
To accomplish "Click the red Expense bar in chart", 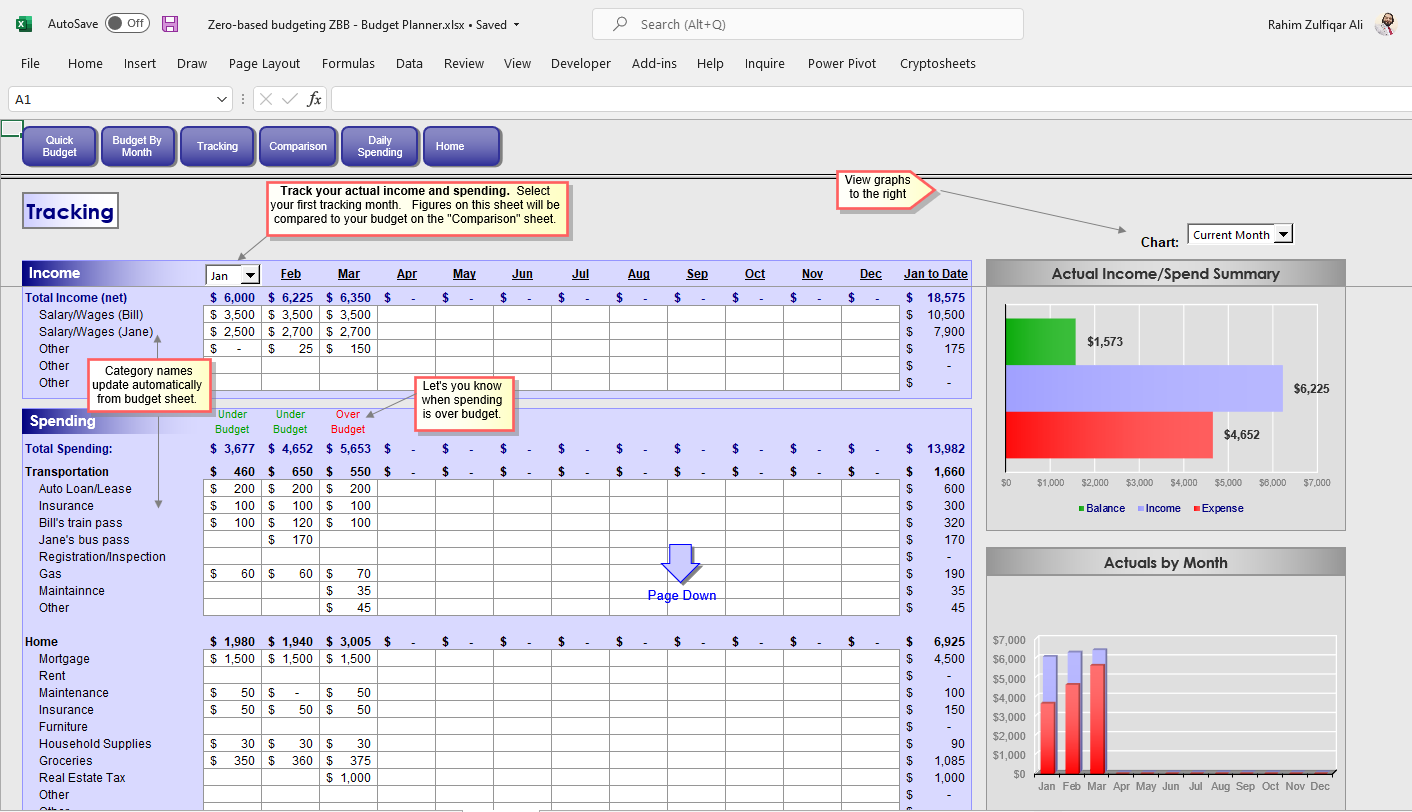I will point(1109,435).
